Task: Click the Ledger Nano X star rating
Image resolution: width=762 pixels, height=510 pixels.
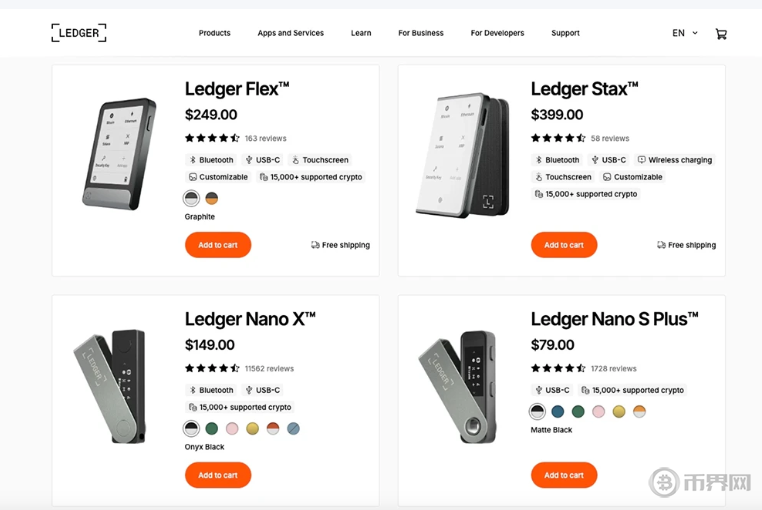Action: point(212,368)
